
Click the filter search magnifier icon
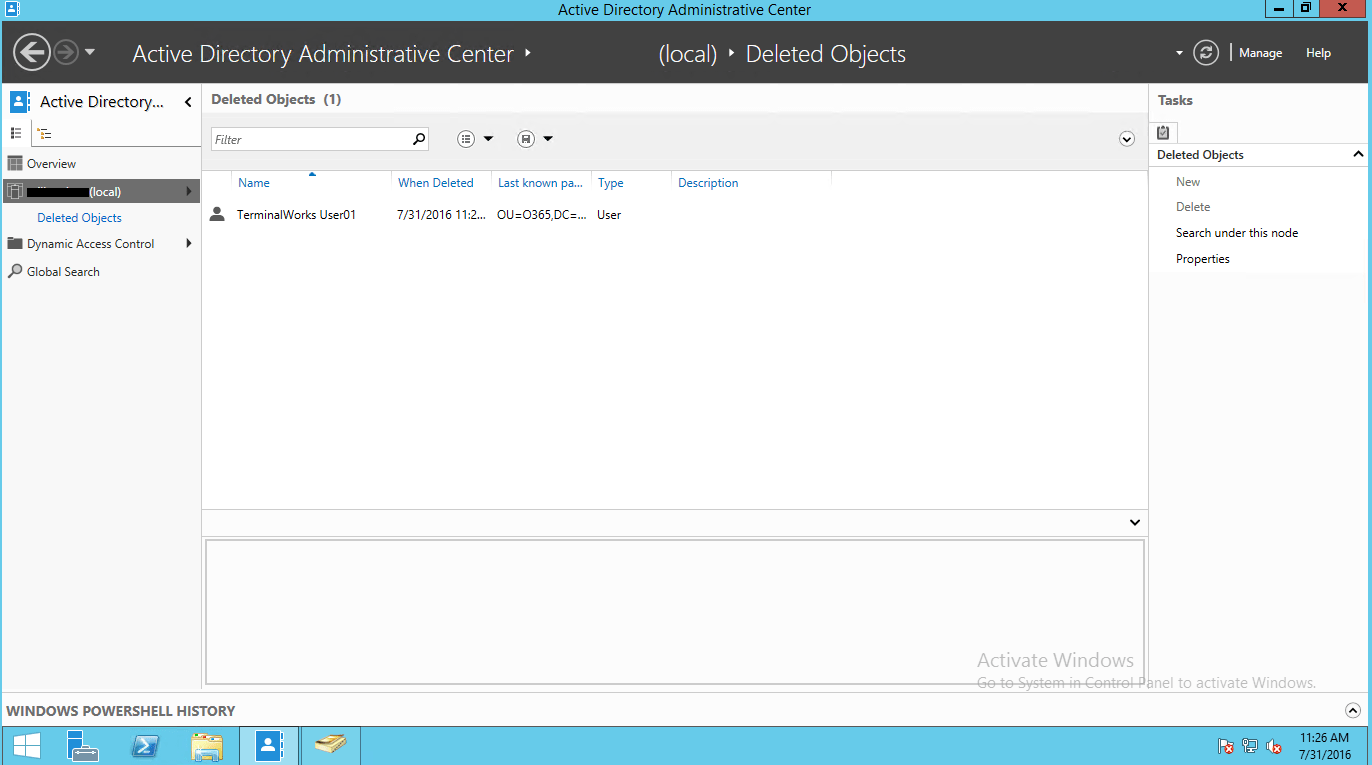tap(419, 138)
